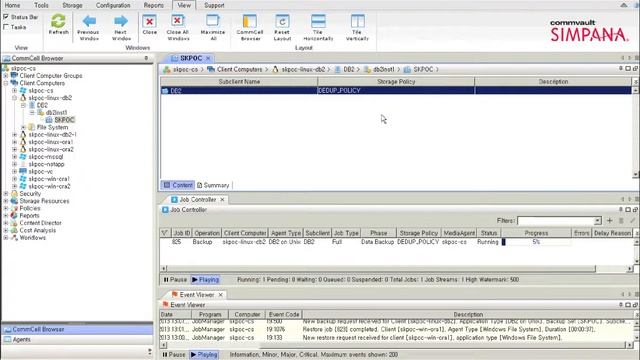
Task: Close the Job Controller tab
Action: [222, 200]
